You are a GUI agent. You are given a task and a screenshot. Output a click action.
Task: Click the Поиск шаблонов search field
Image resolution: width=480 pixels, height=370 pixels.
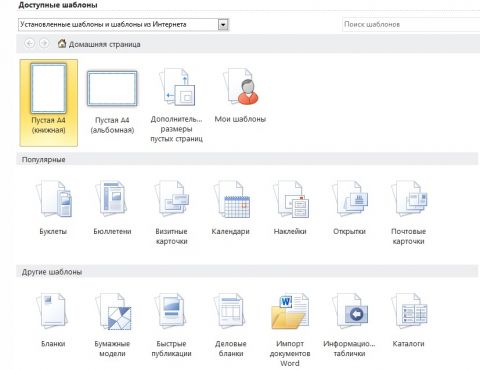click(411, 24)
